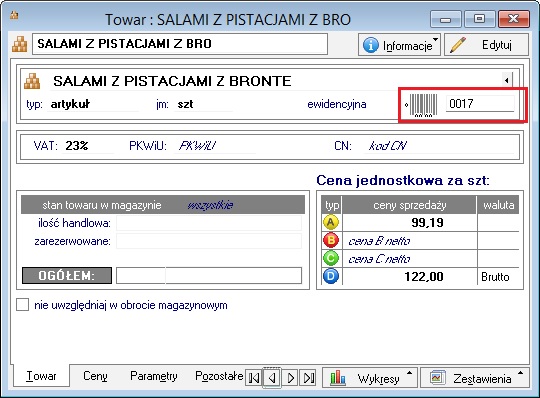Click the 'kod CN' placeholder field
The image size is (540, 398).
(439, 146)
